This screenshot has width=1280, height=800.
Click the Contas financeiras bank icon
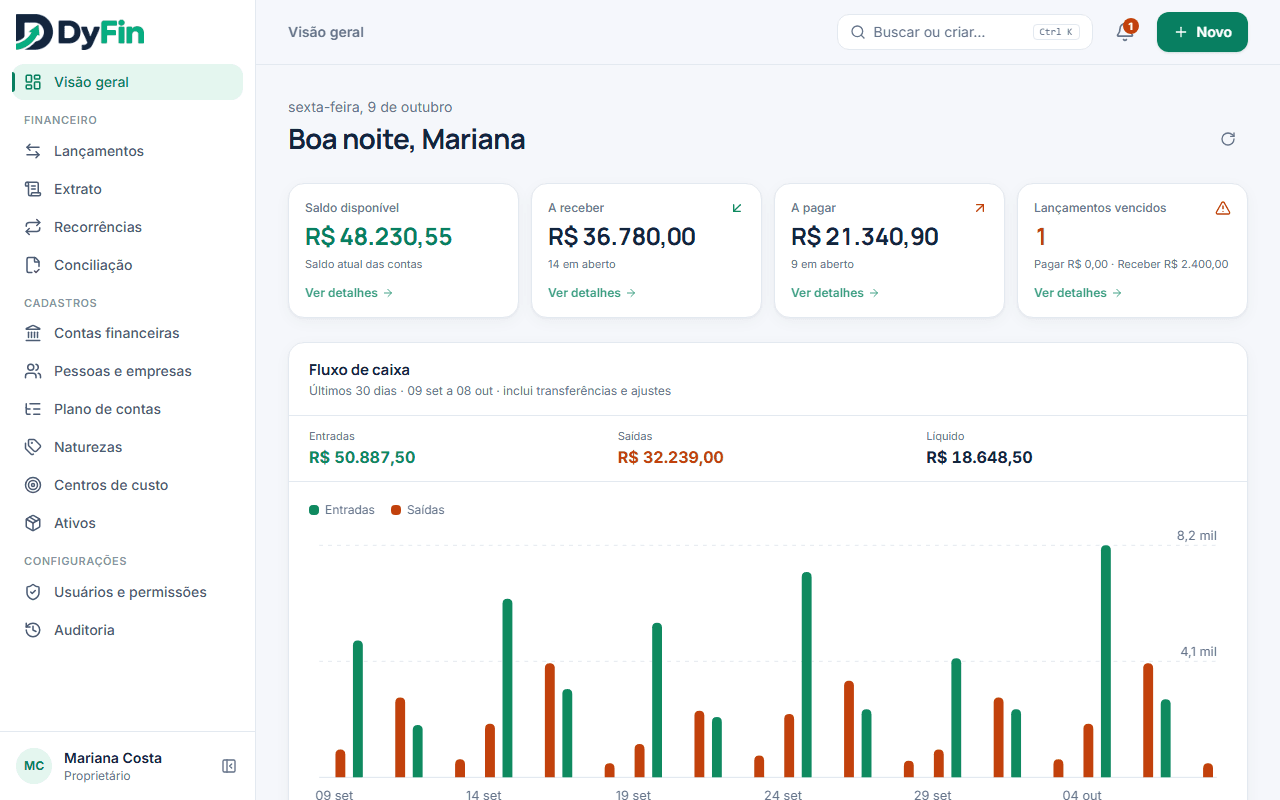point(33,333)
